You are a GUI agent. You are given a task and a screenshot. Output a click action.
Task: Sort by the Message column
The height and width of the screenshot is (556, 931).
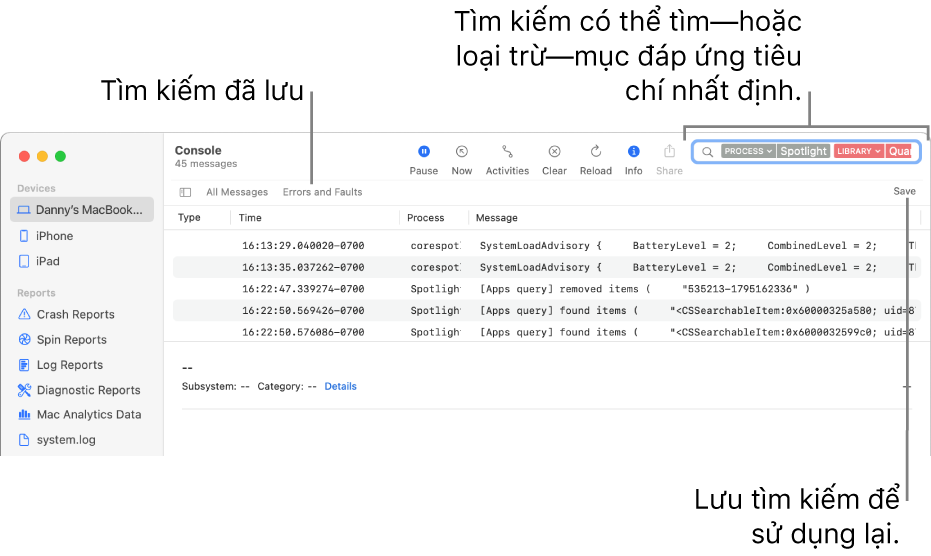tap(496, 217)
